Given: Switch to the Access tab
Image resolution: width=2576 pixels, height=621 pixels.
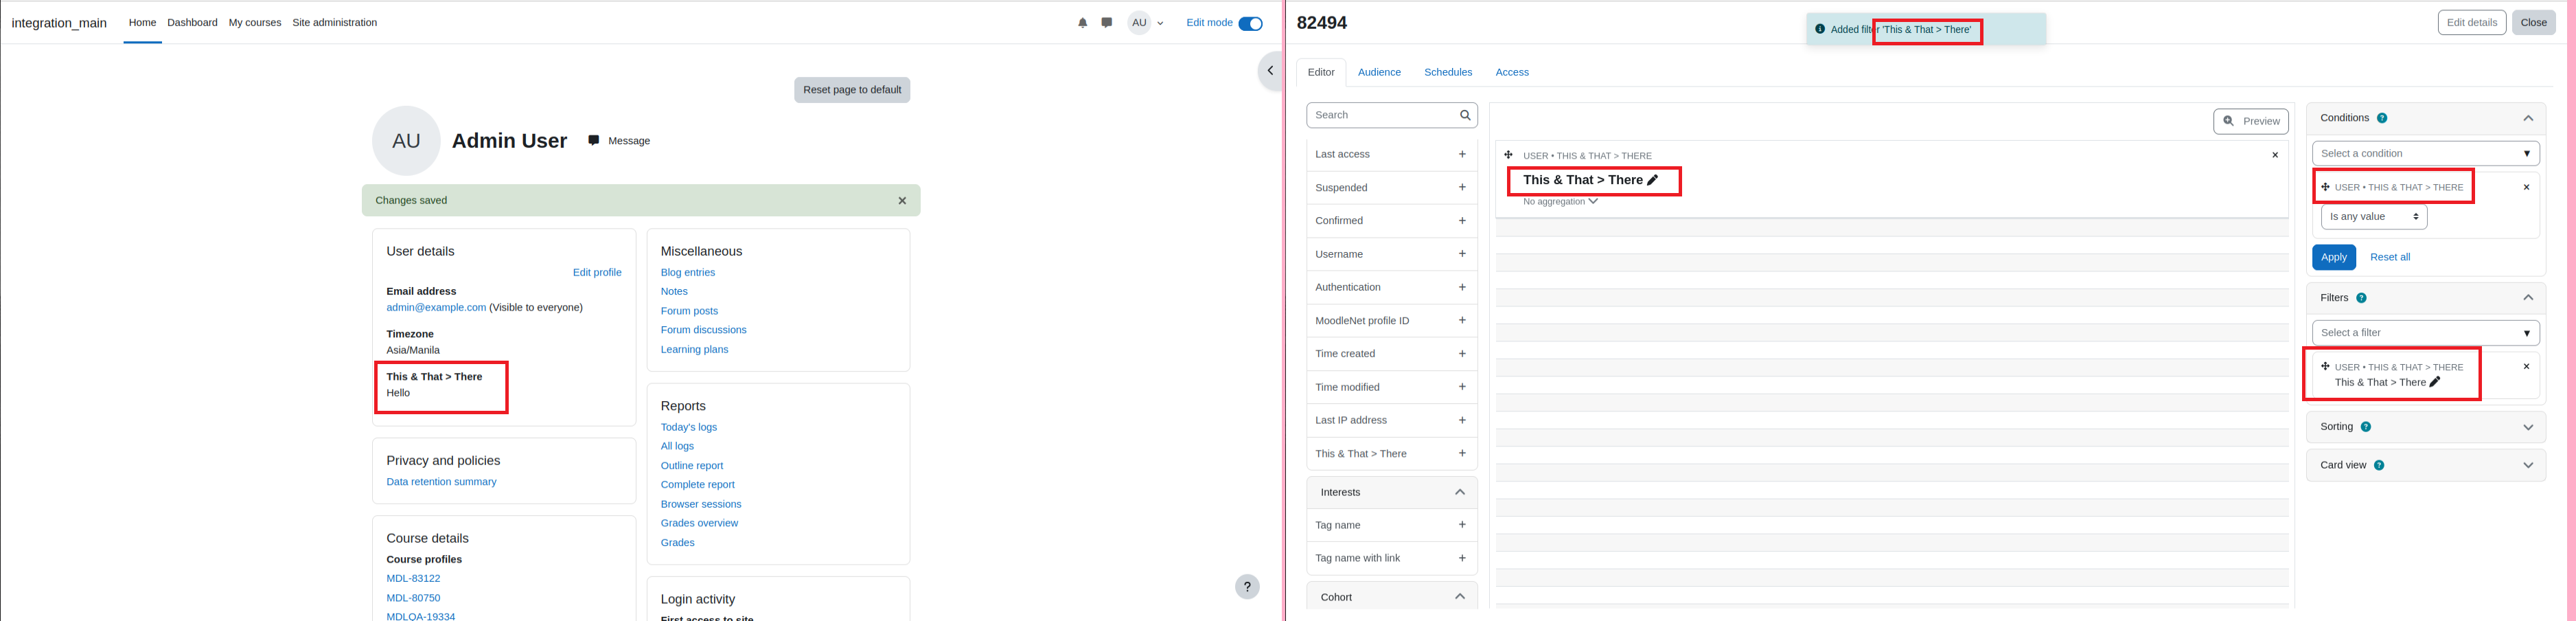Looking at the screenshot, I should [x=1512, y=73].
